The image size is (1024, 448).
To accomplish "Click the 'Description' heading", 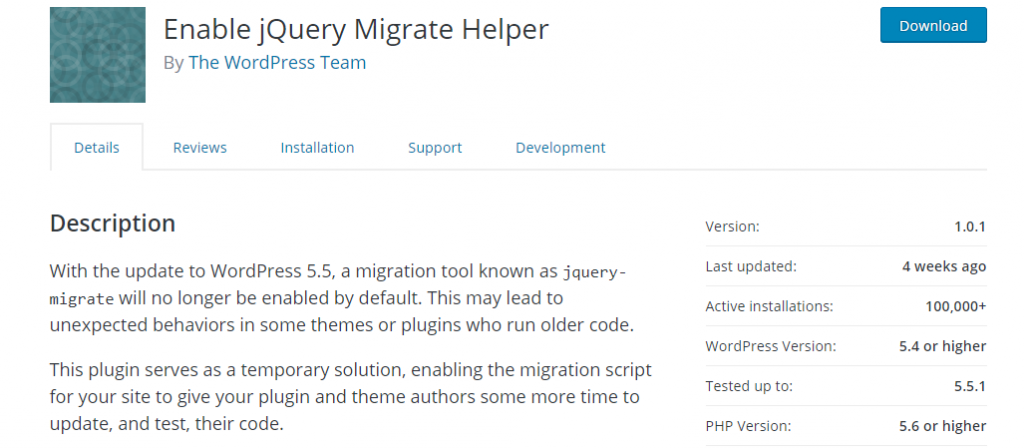I will 112,223.
